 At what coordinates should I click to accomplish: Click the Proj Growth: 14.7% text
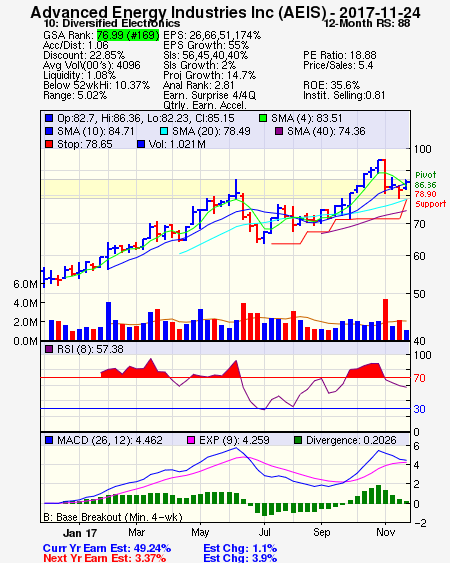point(209,75)
